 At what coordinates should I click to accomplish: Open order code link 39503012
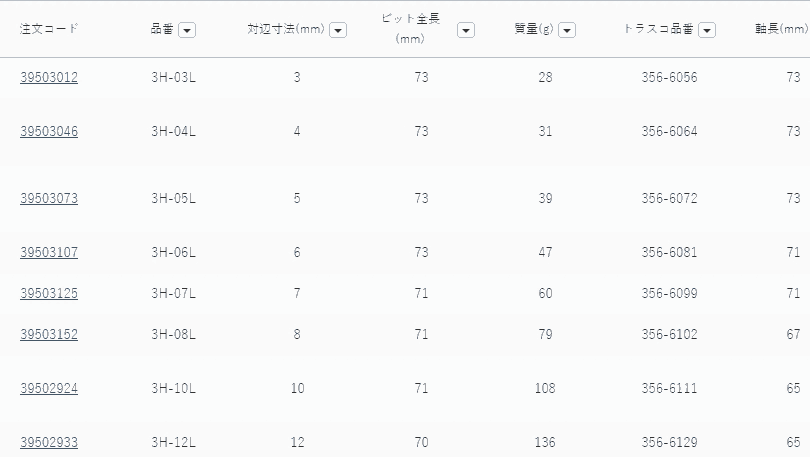pos(49,77)
